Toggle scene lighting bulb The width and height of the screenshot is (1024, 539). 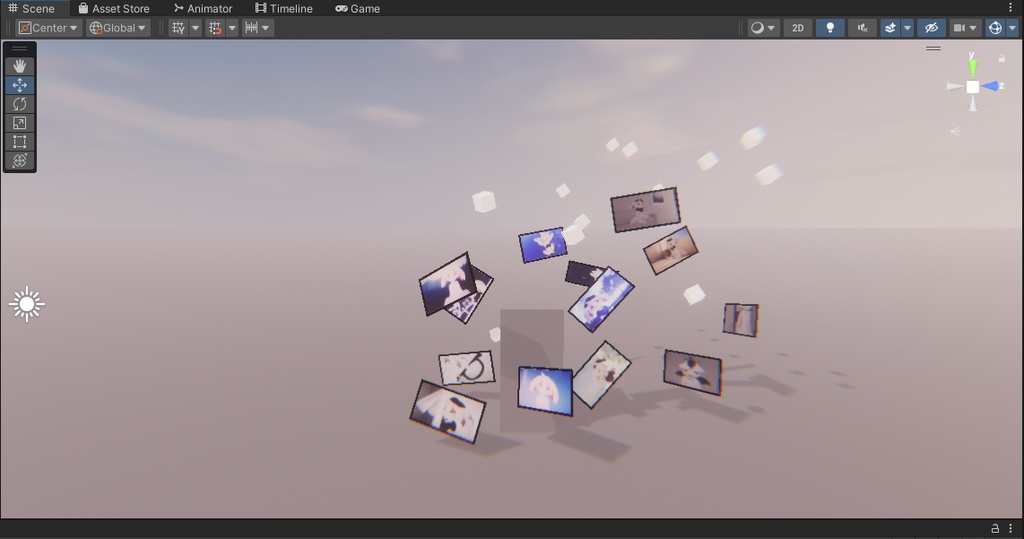(x=830, y=28)
